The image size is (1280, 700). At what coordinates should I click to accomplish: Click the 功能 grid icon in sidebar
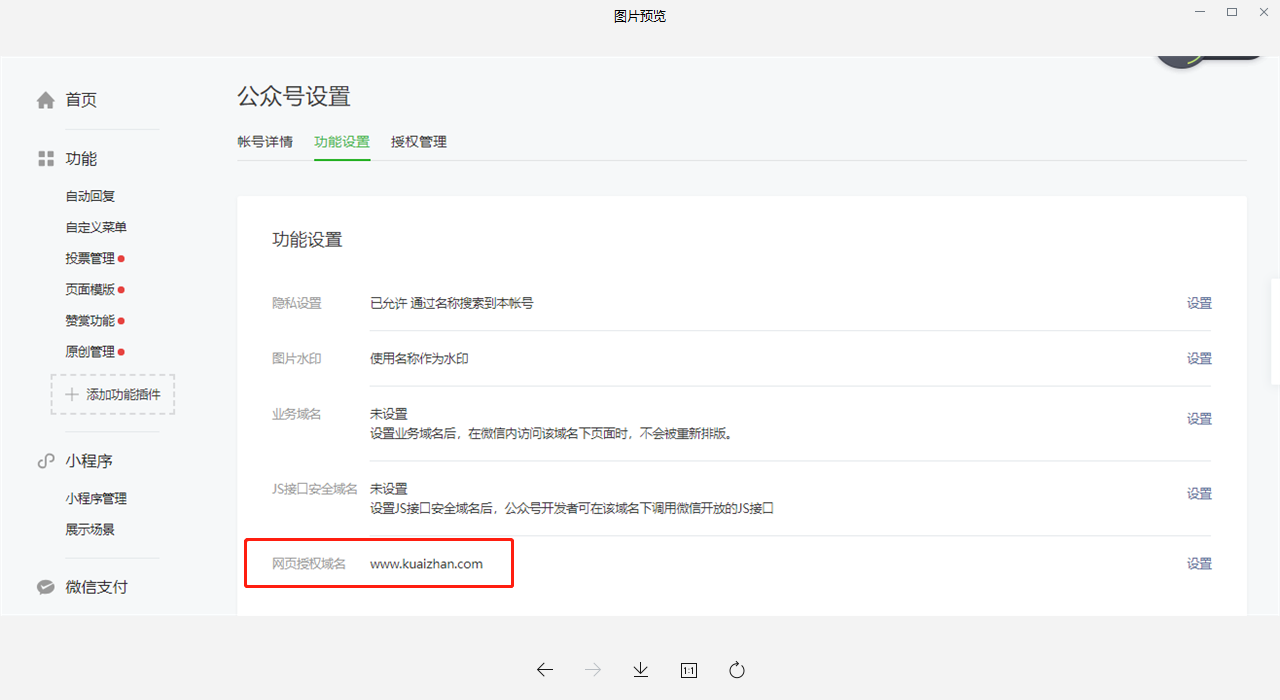(46, 159)
